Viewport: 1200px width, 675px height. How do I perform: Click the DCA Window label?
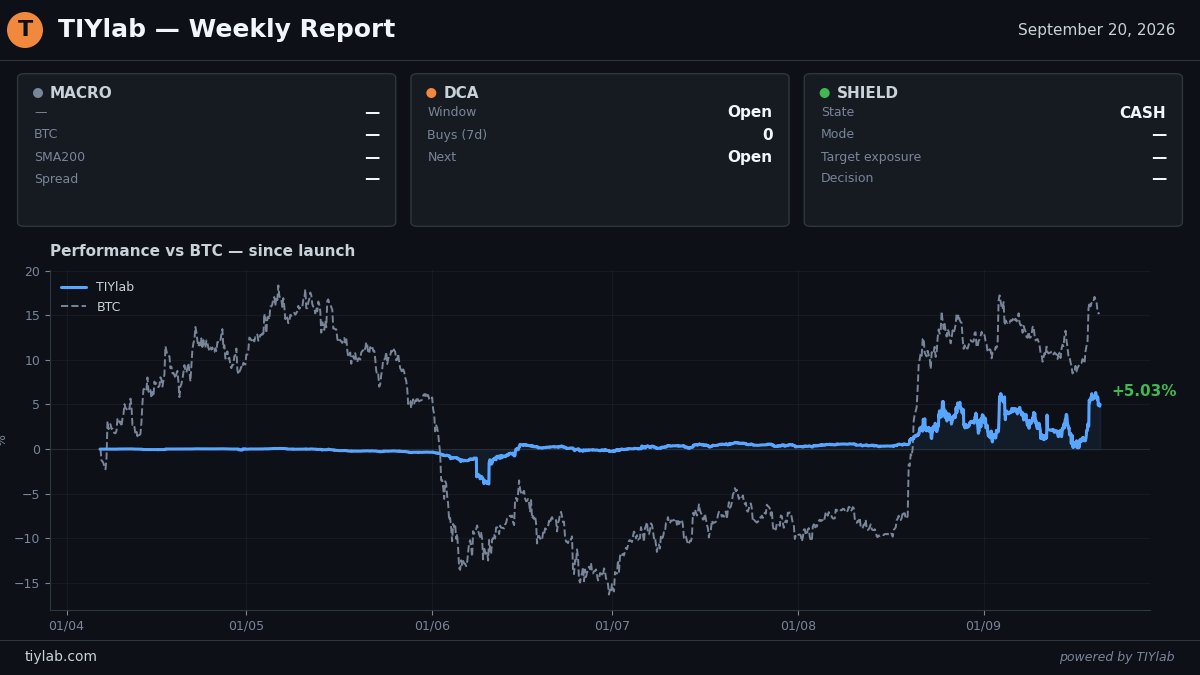[452, 112]
